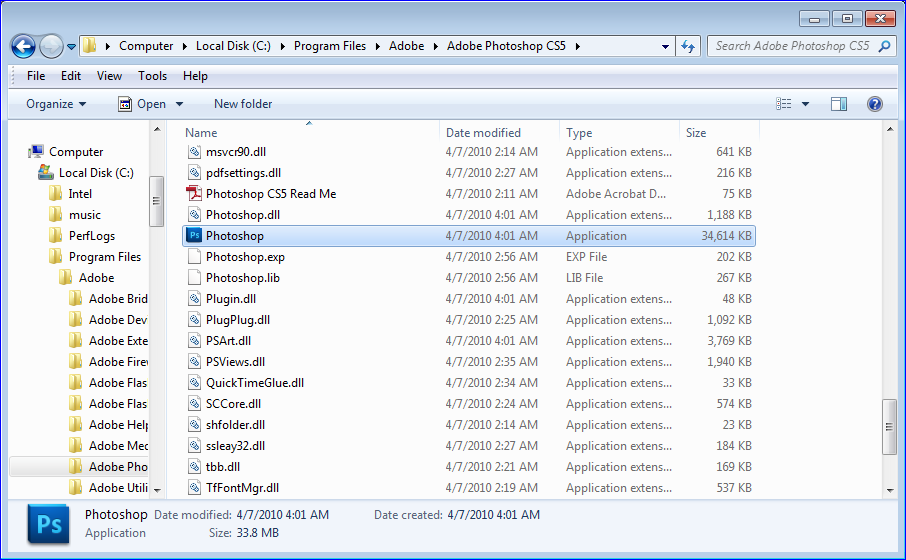This screenshot has width=906, height=560.
Task: Expand address bar history dropdown
Action: [x=665, y=46]
